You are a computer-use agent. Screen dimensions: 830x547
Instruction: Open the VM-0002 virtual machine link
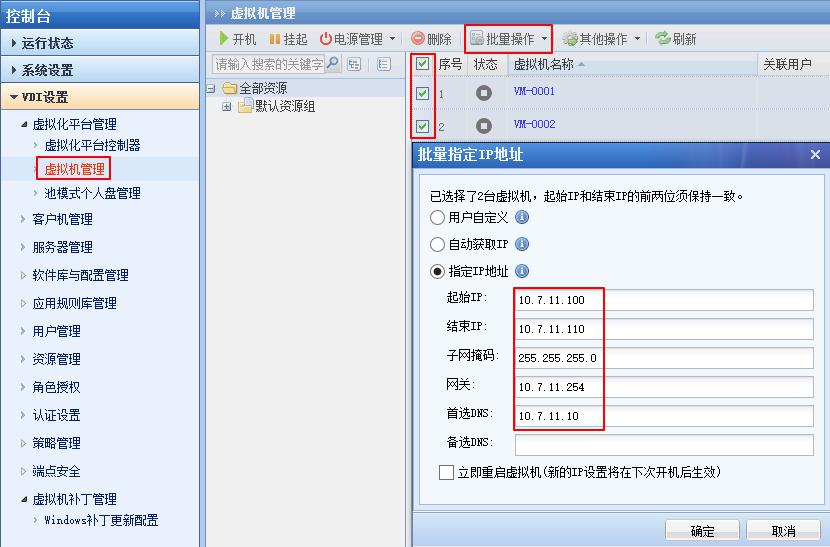coord(534,125)
